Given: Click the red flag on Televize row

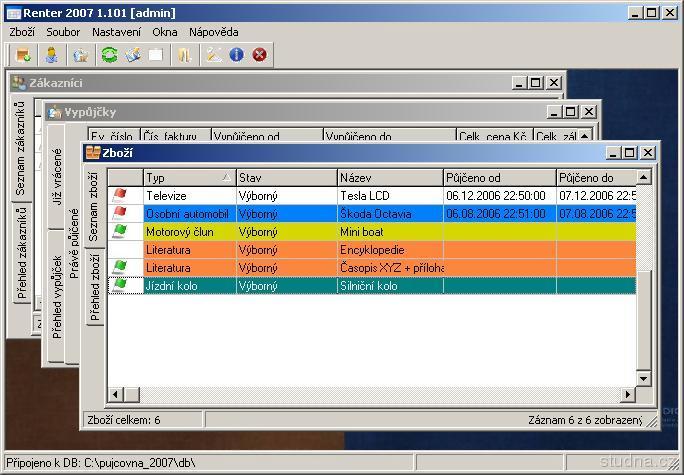Looking at the screenshot, I should point(120,195).
